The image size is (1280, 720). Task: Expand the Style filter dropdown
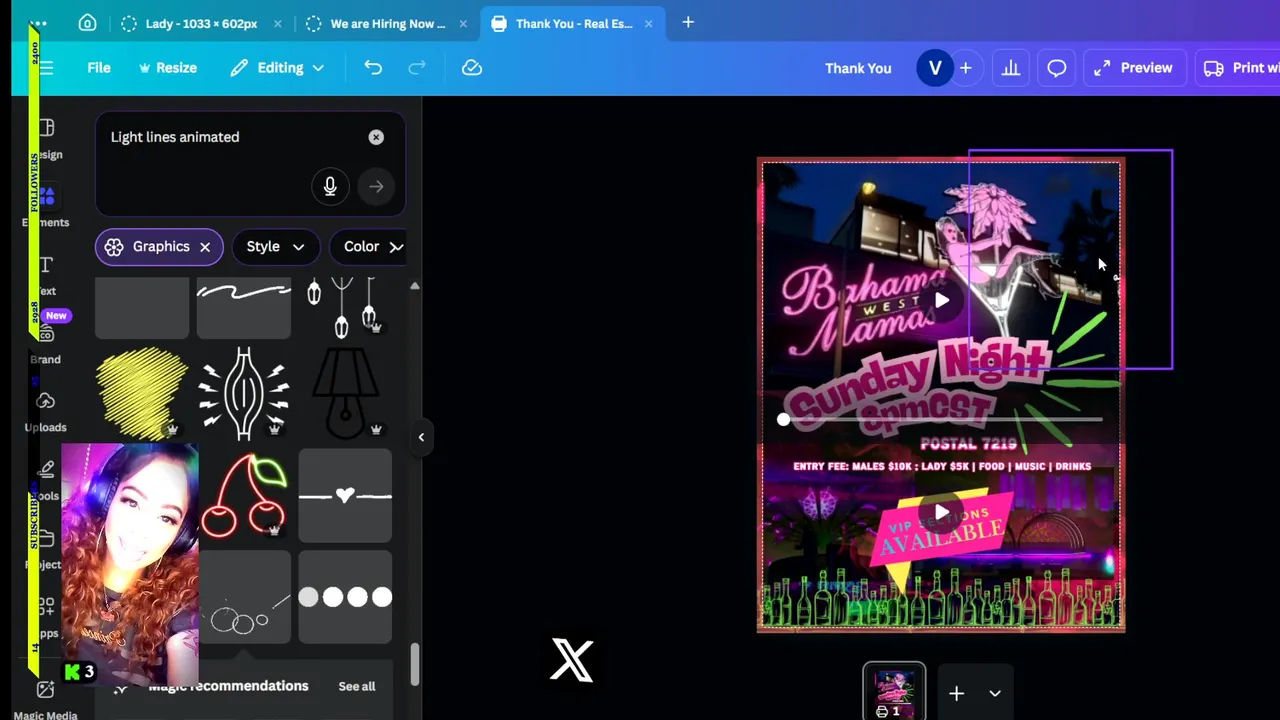tap(275, 247)
